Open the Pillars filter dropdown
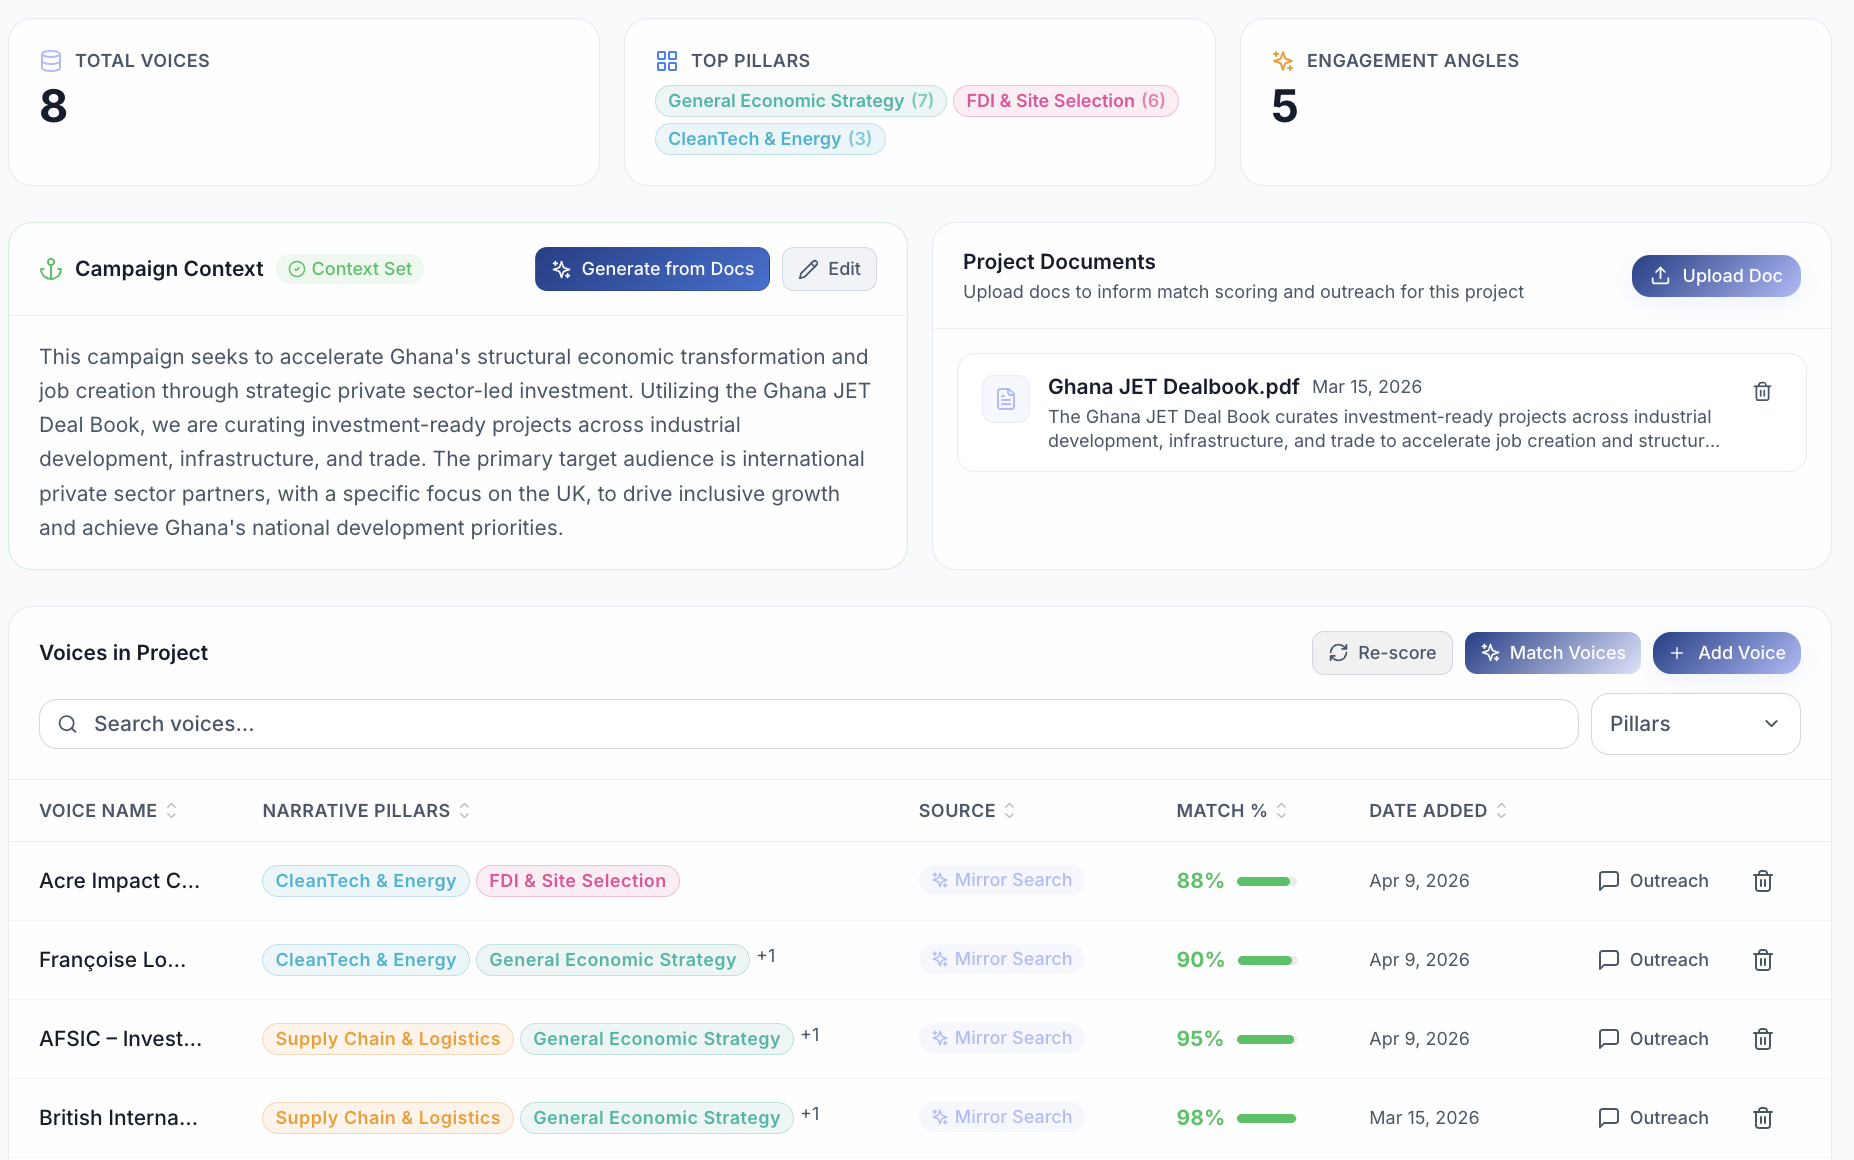 [1695, 724]
